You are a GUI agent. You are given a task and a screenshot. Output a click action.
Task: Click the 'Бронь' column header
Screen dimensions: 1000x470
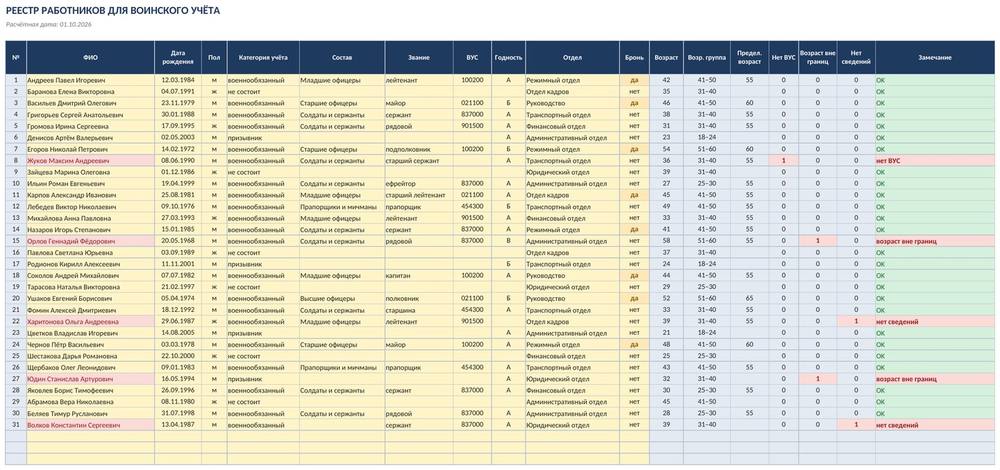634,57
